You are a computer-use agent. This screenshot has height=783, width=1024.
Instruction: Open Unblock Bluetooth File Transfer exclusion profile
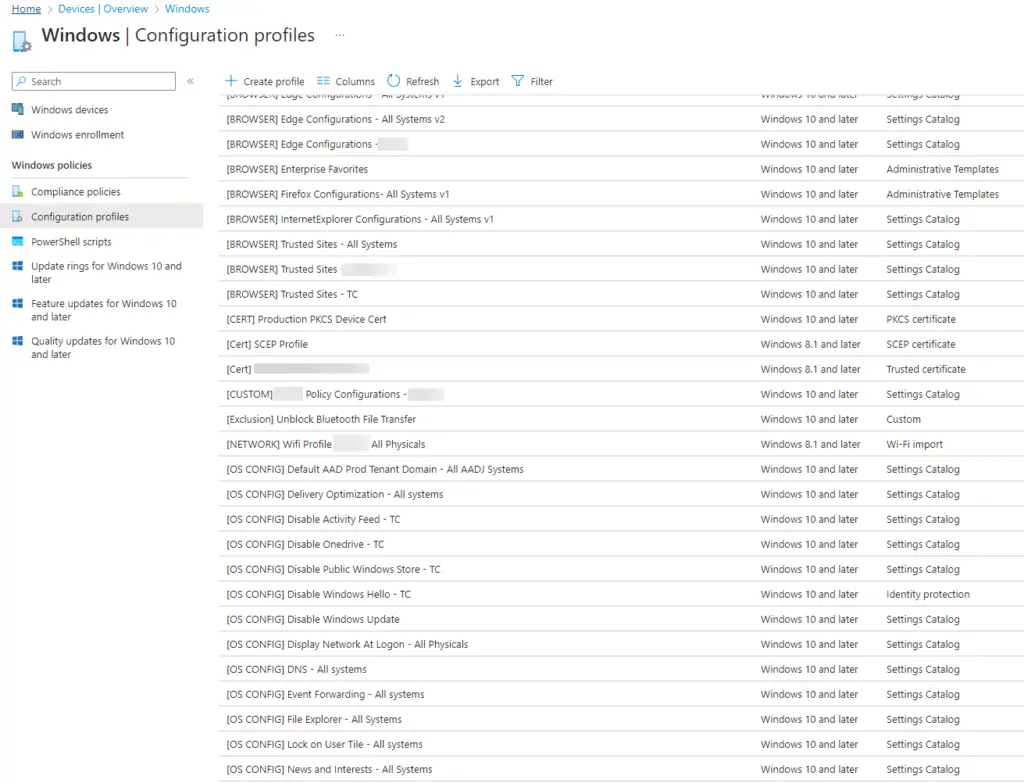click(x=321, y=419)
